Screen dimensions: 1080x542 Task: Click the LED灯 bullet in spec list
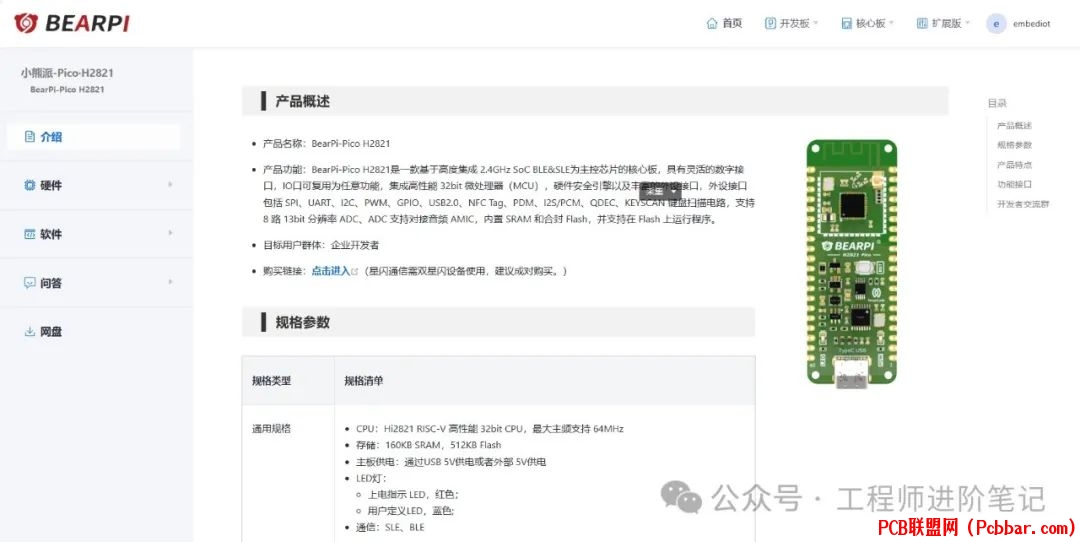click(371, 479)
